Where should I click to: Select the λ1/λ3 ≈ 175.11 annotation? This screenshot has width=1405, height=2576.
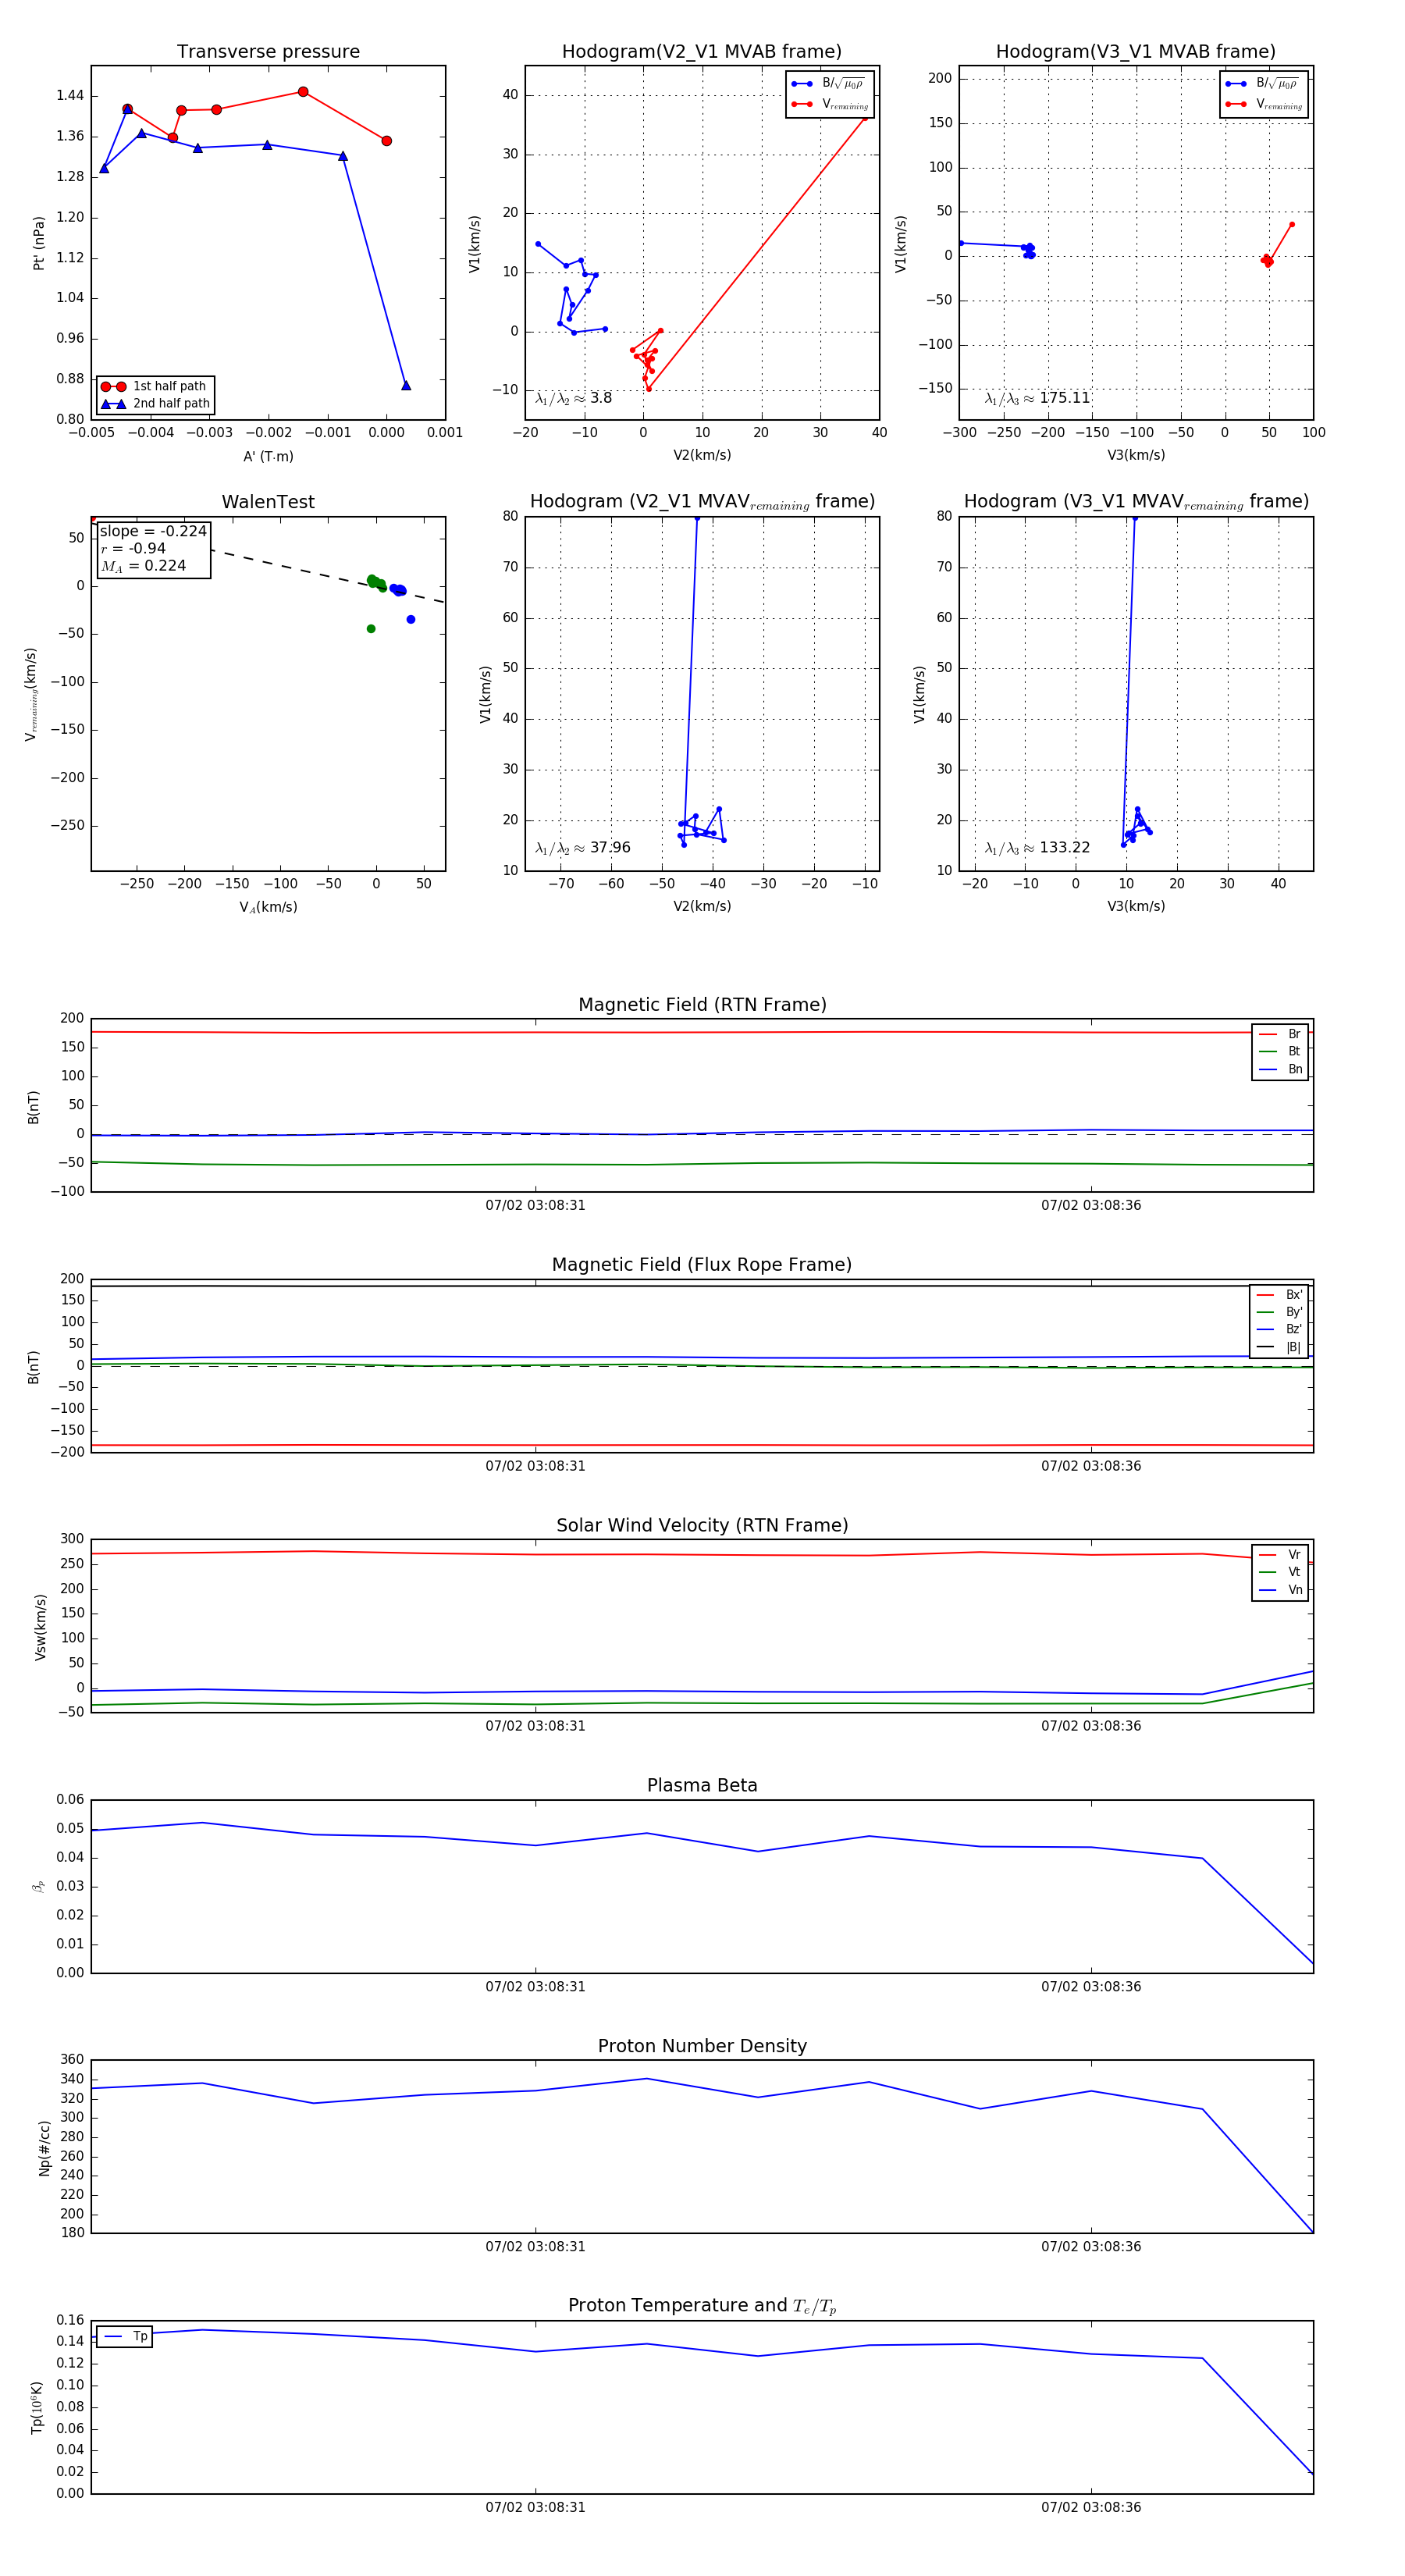coord(1037,398)
